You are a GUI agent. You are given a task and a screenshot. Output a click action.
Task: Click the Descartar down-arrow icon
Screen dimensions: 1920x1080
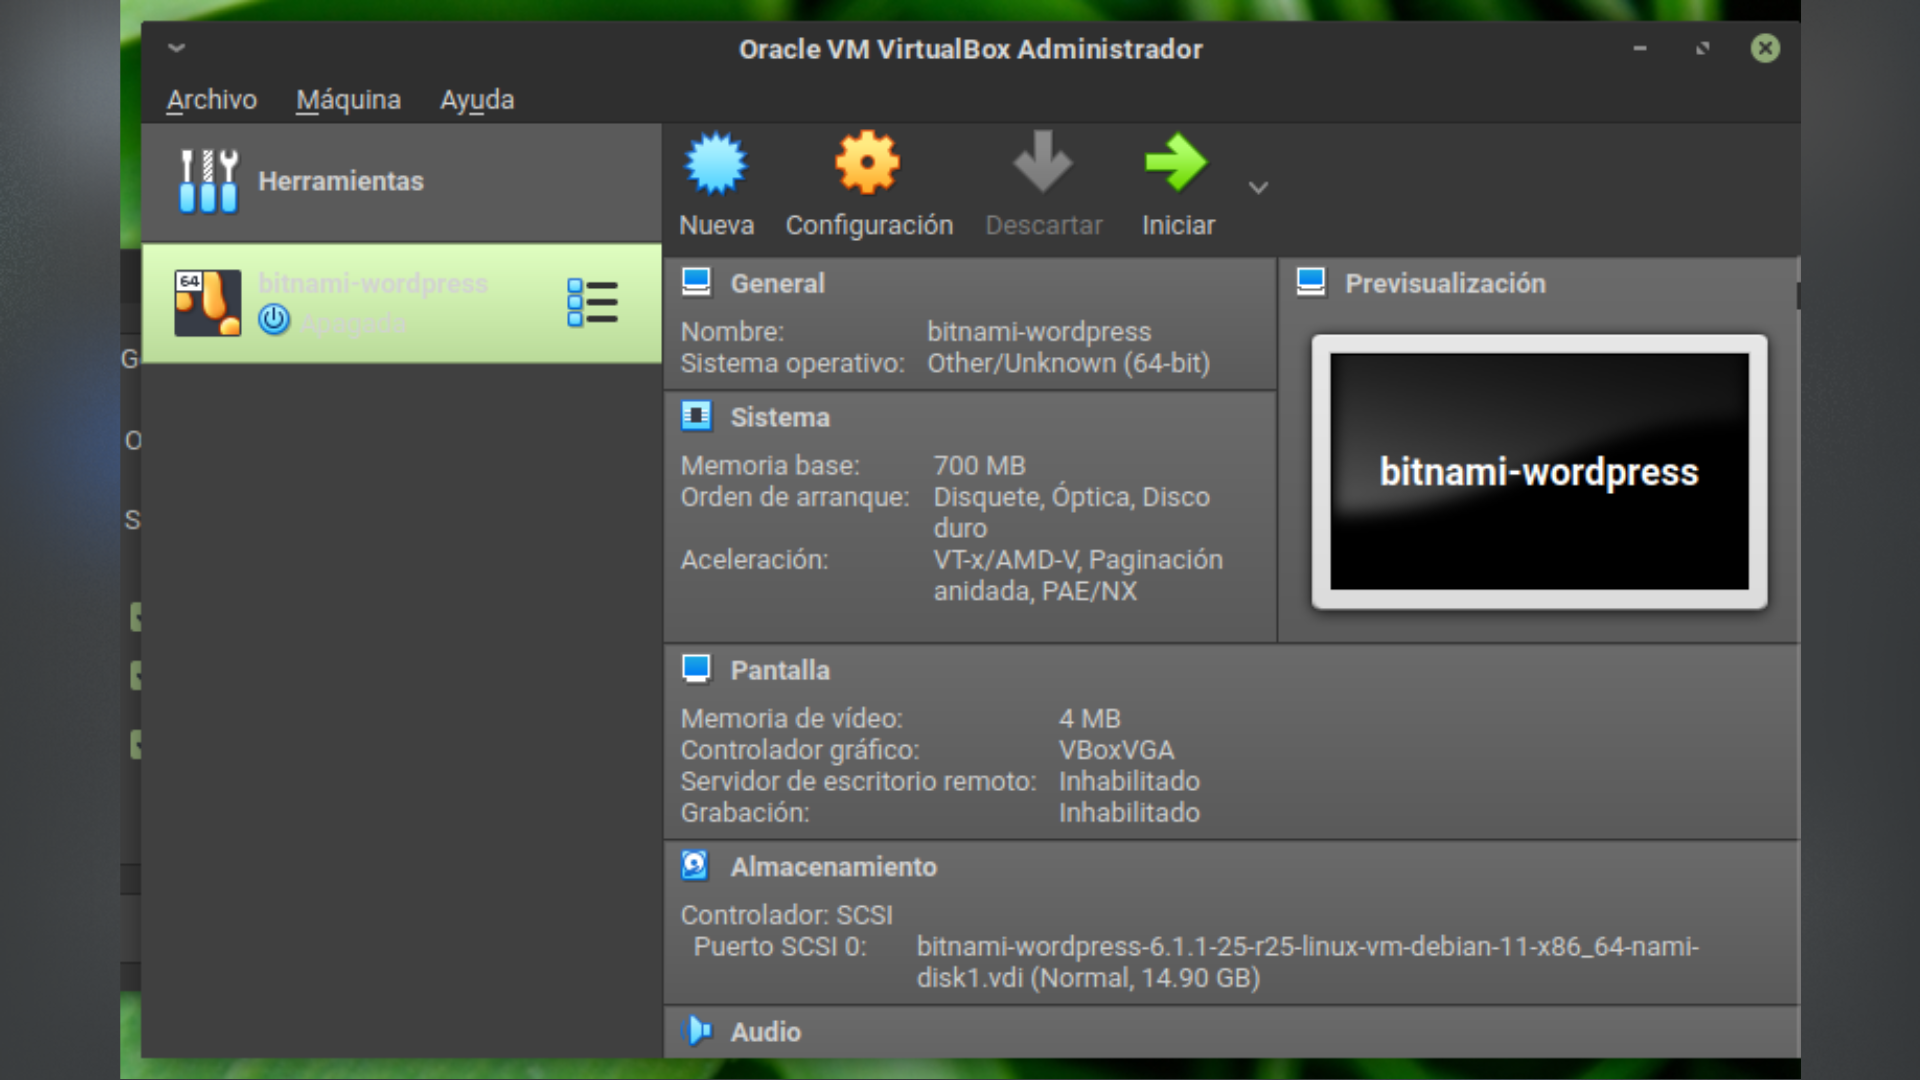(1043, 161)
